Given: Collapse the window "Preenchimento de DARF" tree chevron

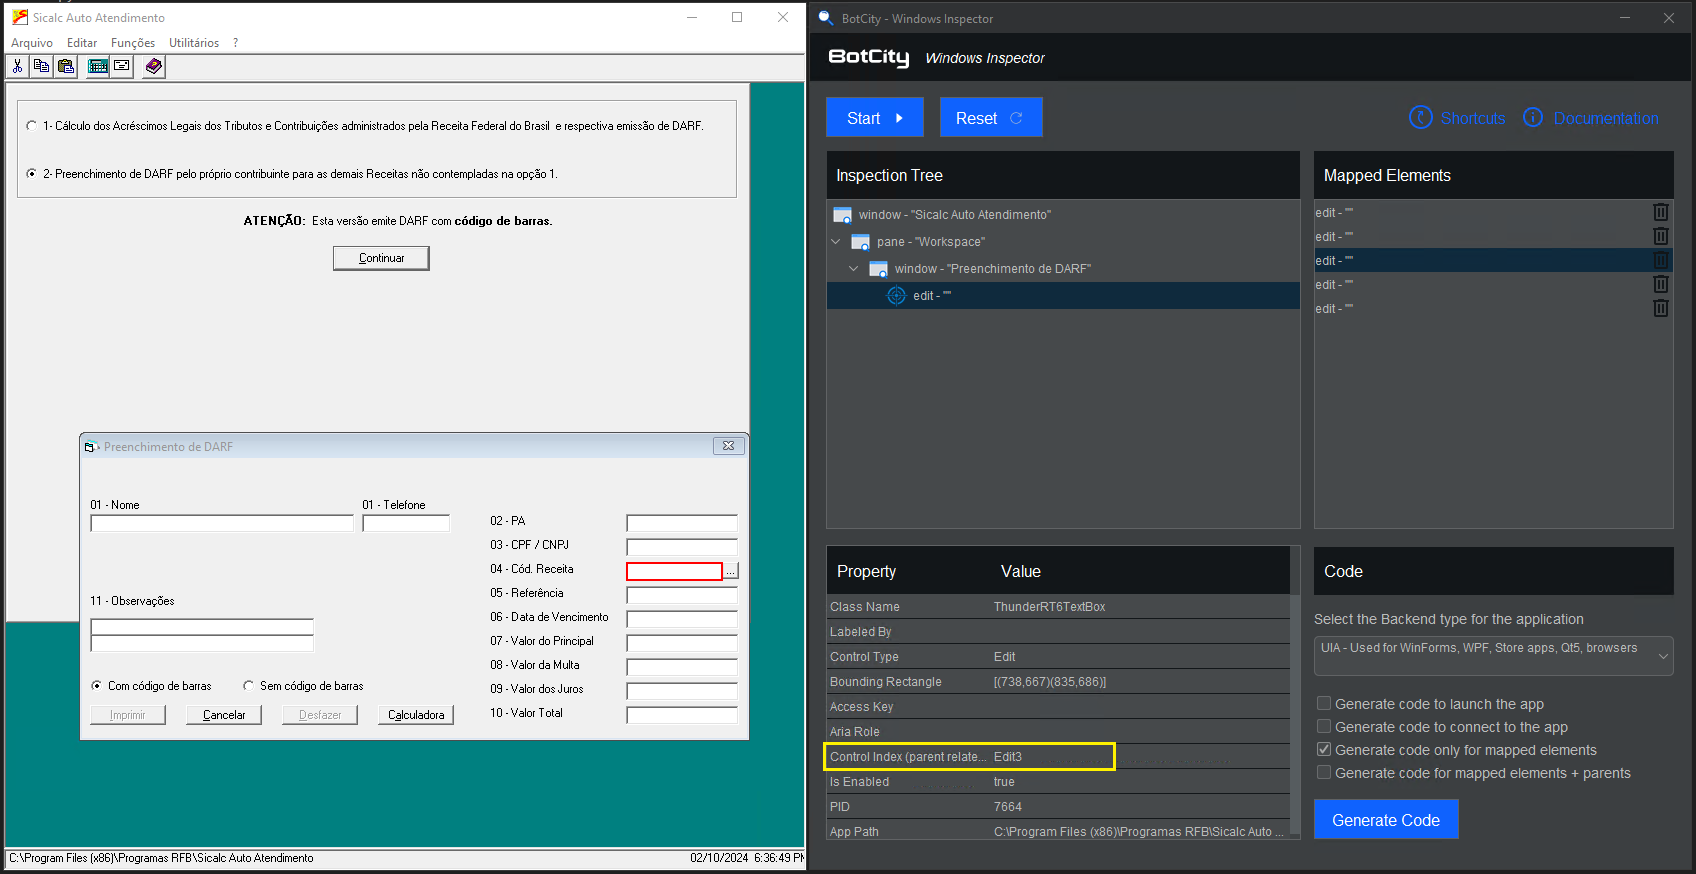Looking at the screenshot, I should [x=854, y=268].
